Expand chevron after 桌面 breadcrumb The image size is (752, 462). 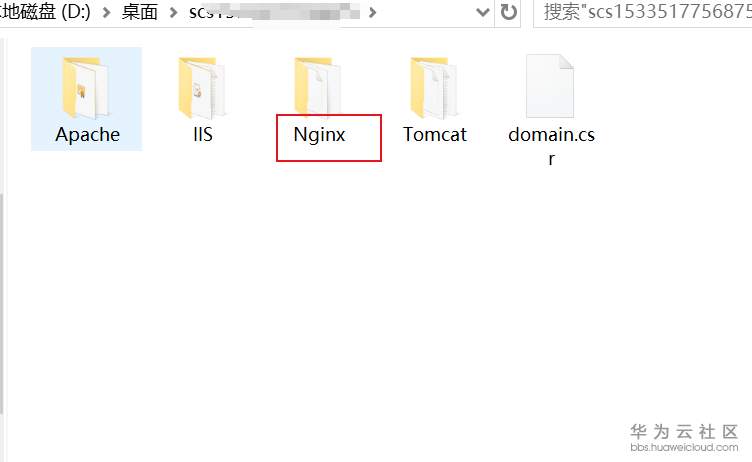point(173,12)
